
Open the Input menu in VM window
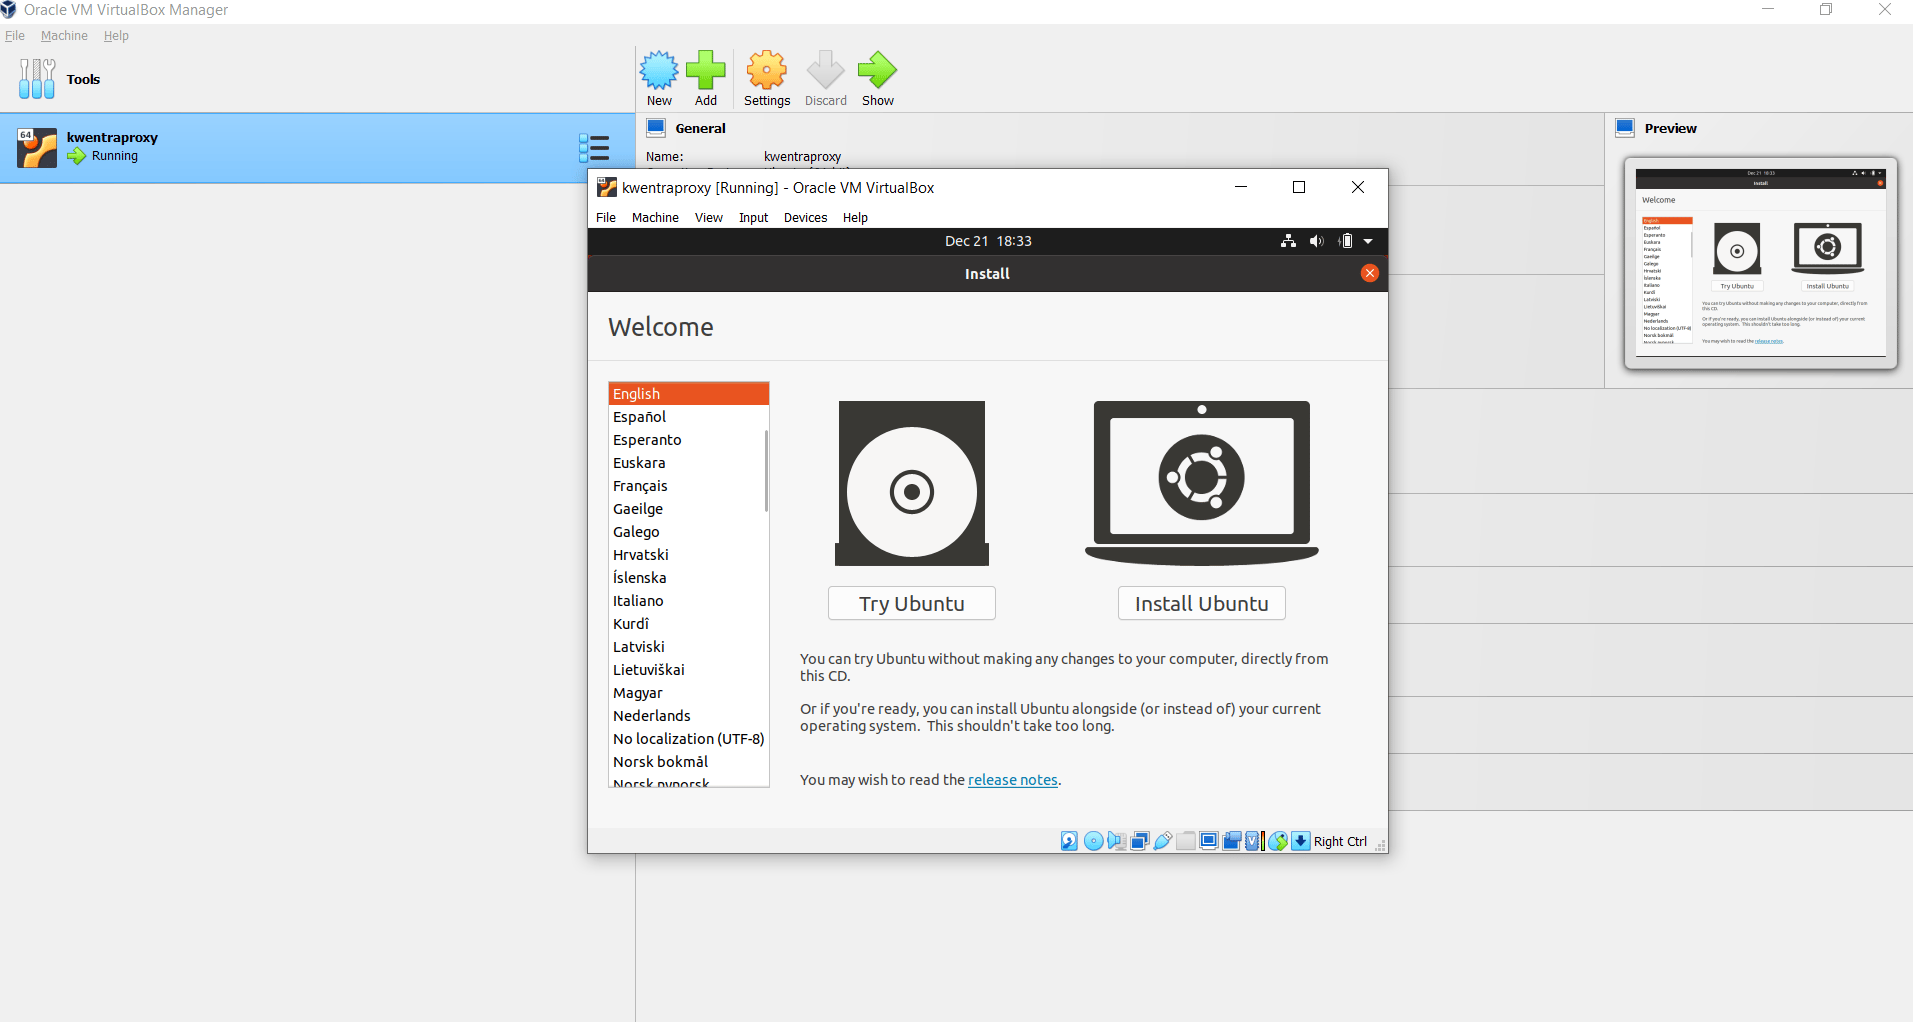point(753,218)
